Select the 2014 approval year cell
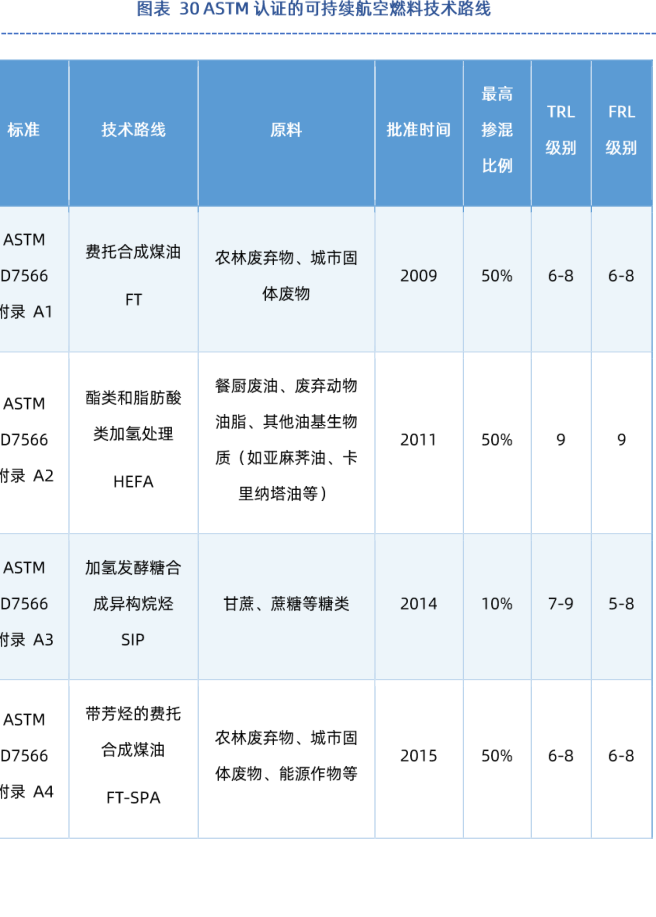The width and height of the screenshot is (656, 917). click(418, 604)
